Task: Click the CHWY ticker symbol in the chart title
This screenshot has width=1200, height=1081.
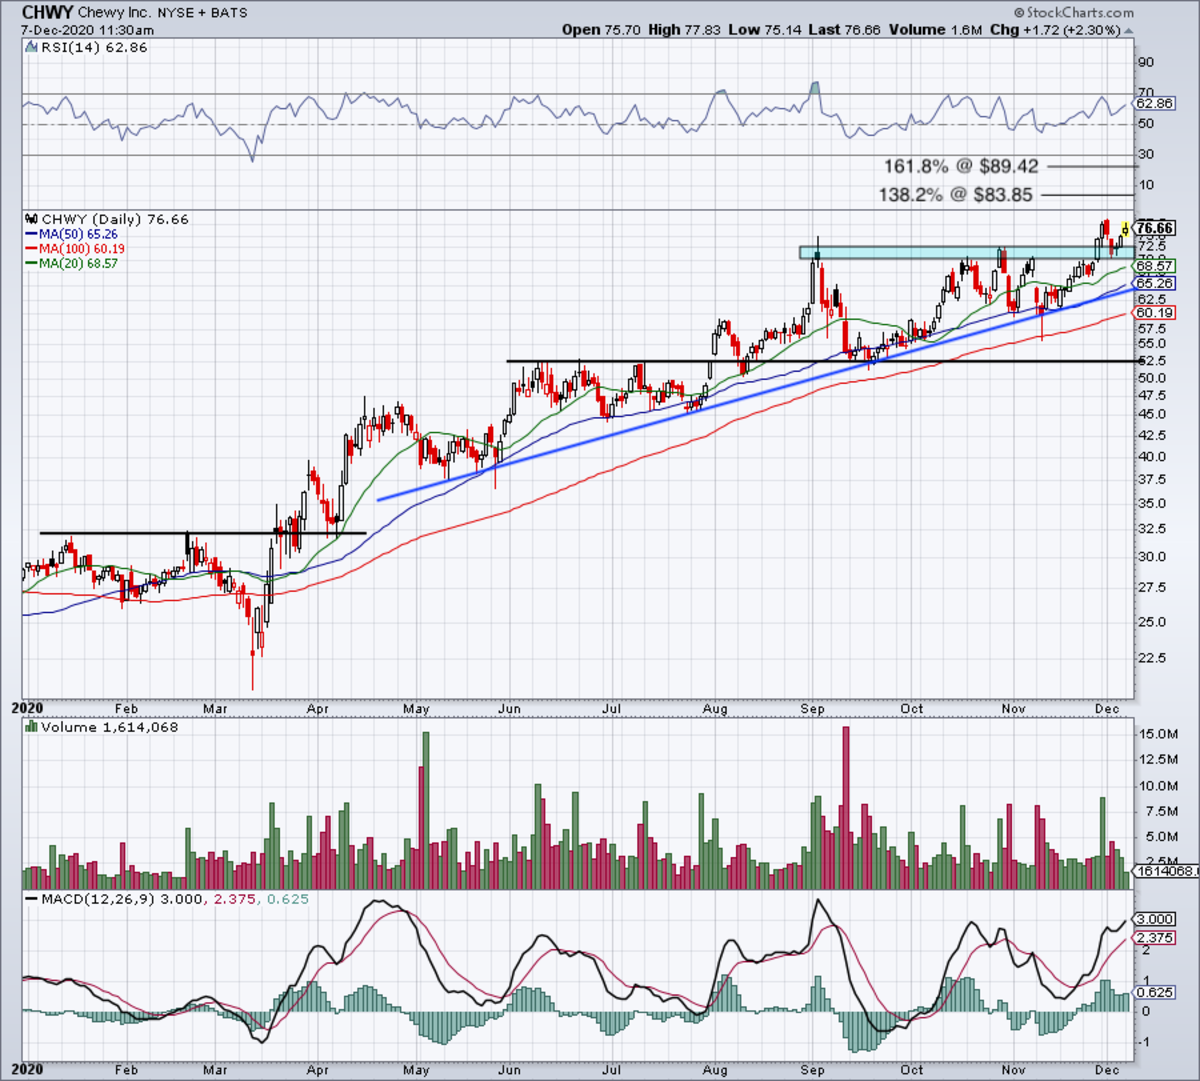Action: 46,13
